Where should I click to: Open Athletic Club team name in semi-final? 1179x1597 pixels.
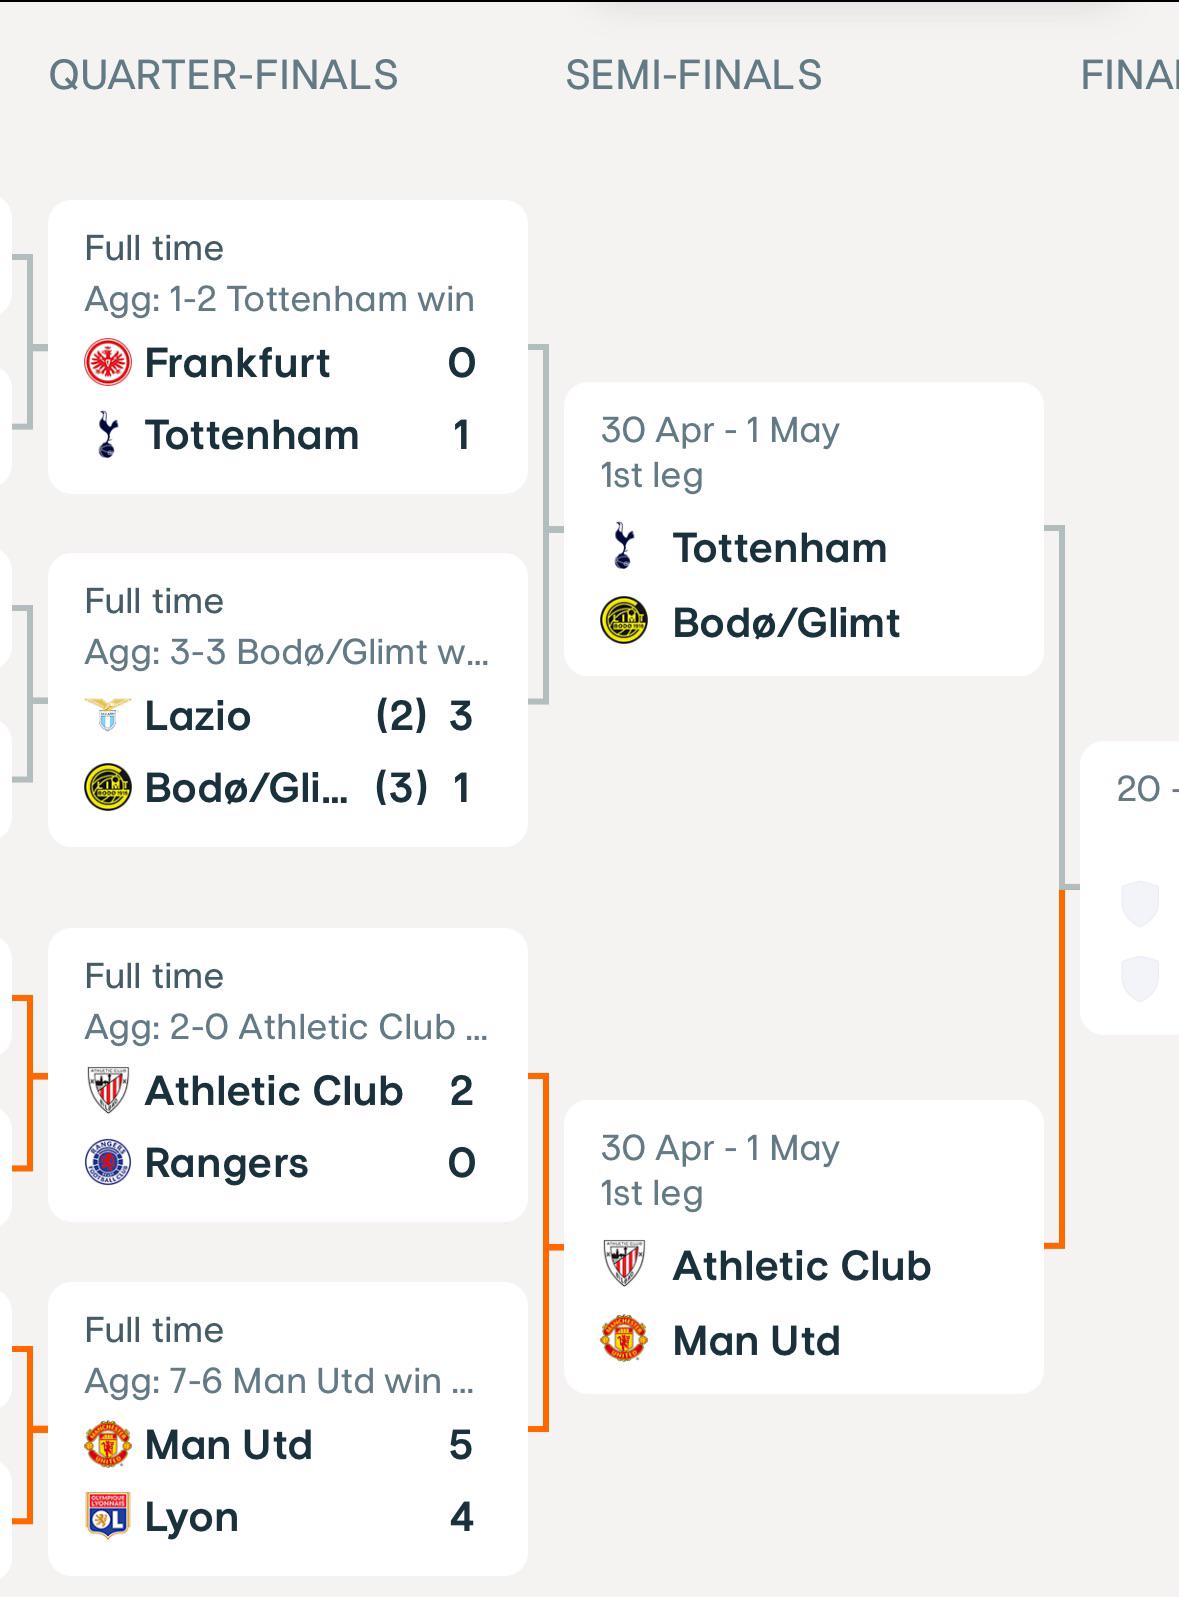pyautogui.click(x=802, y=1266)
